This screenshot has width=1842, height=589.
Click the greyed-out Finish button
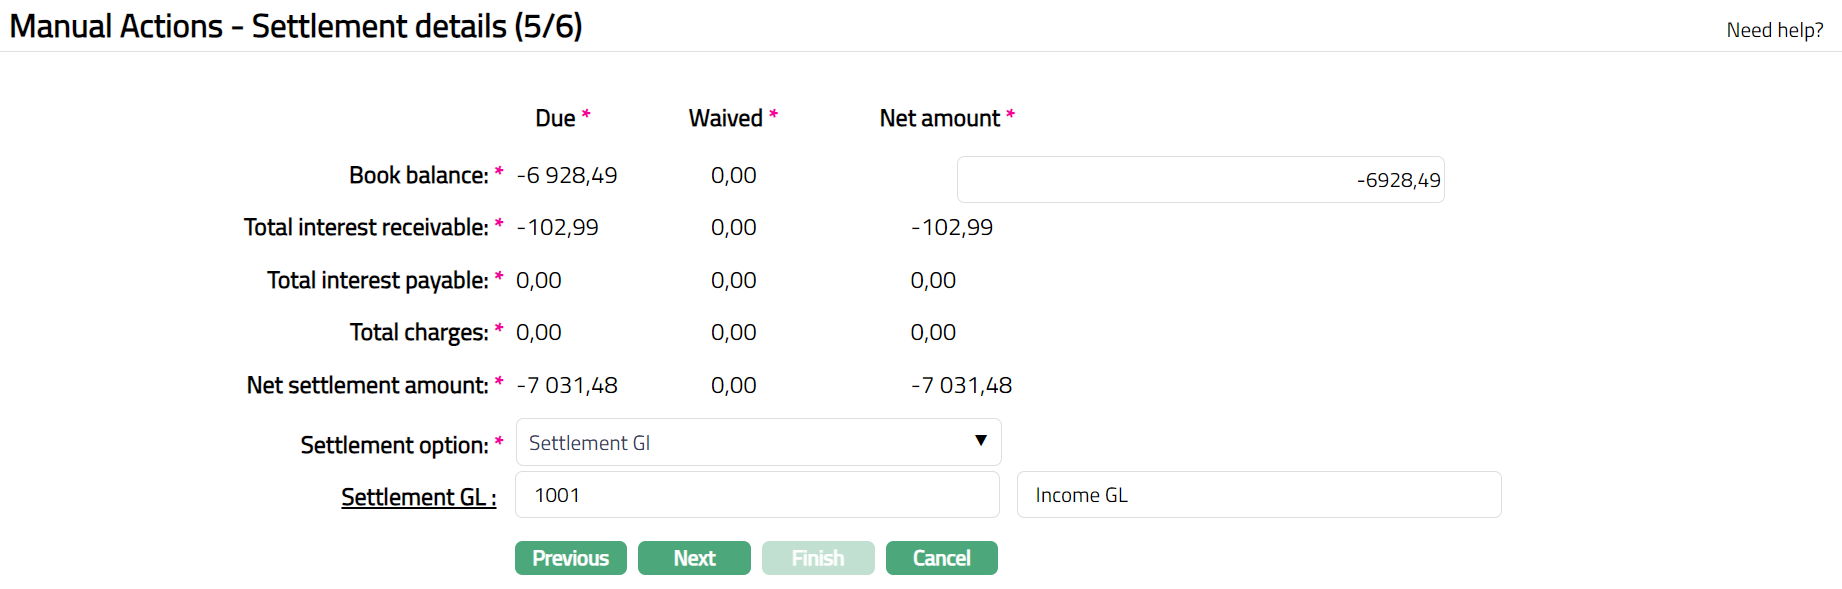click(x=818, y=558)
